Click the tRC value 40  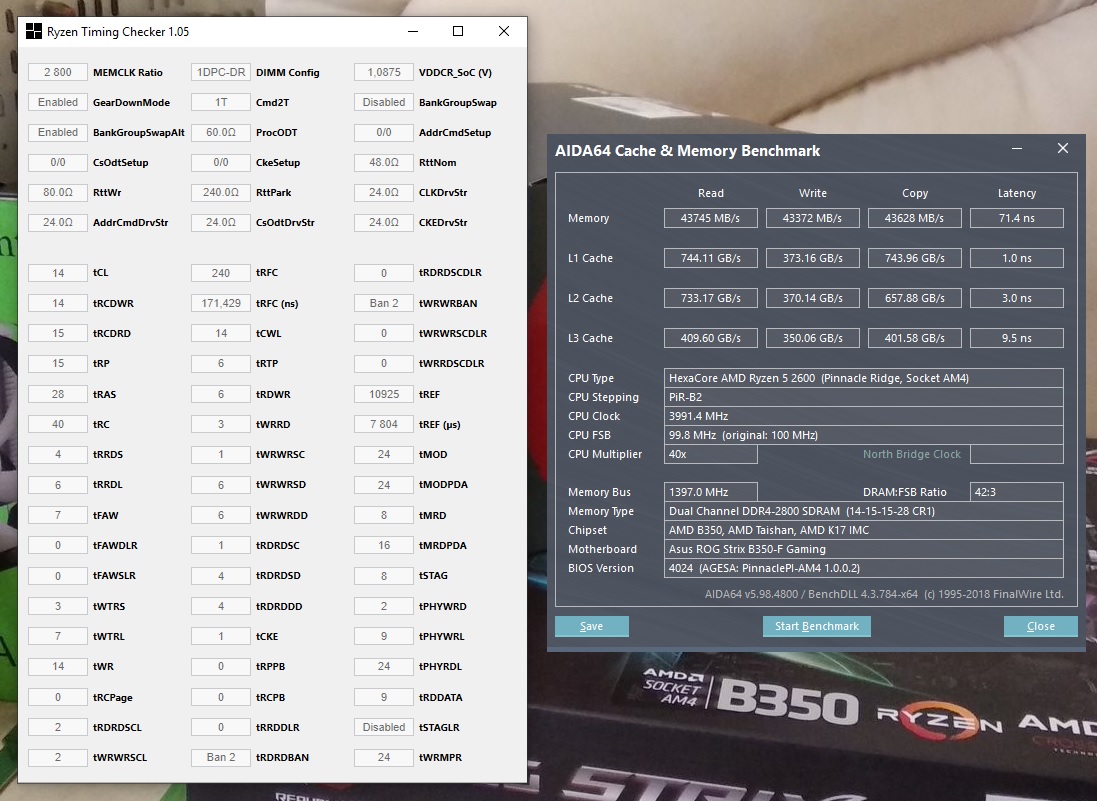(x=58, y=424)
